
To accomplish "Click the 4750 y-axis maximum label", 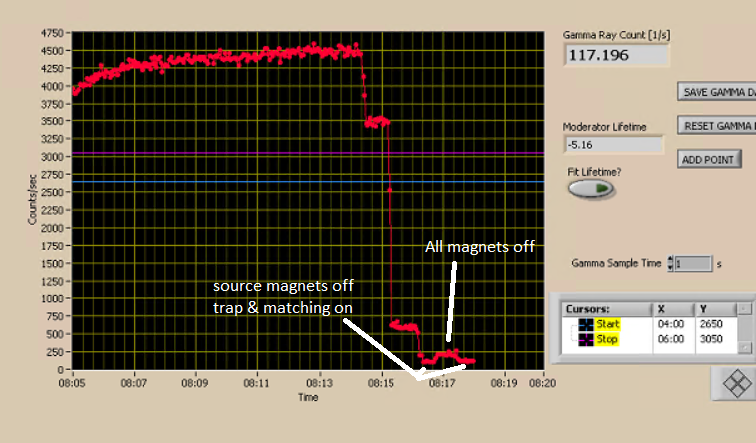I will 52,33.
